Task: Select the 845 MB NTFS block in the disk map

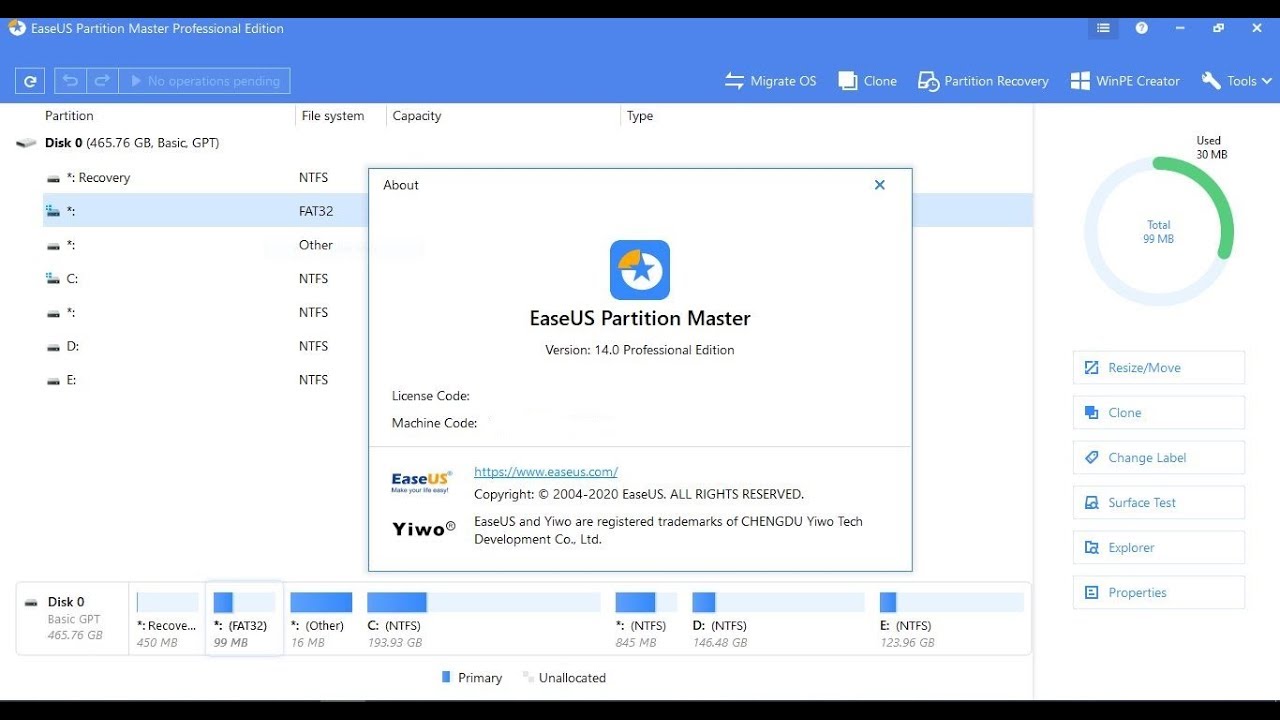Action: pyautogui.click(x=646, y=620)
